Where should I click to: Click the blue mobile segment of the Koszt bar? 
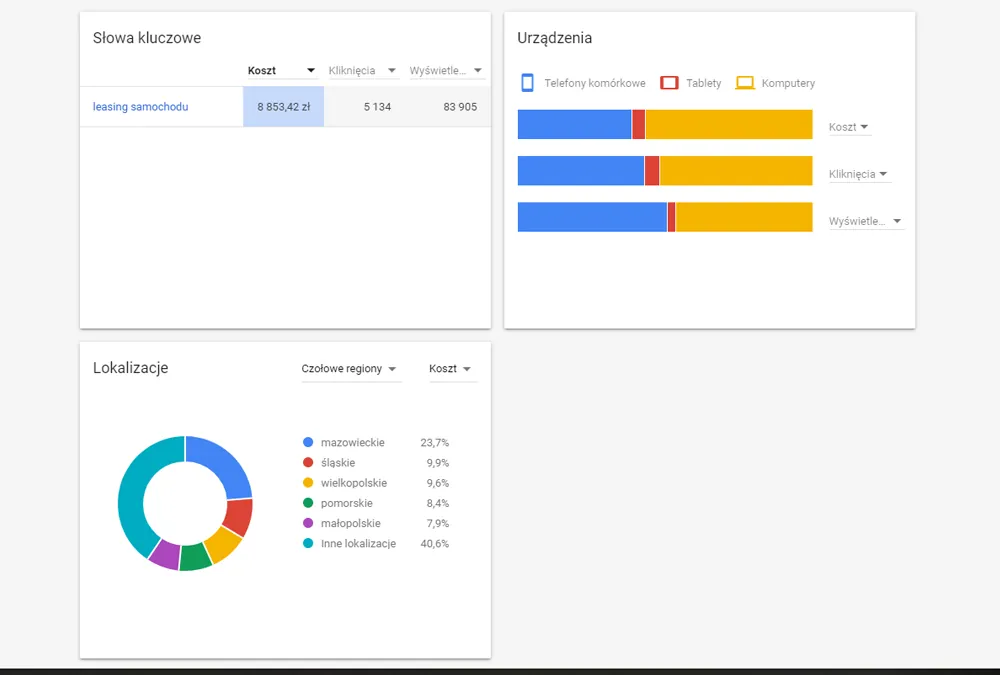[574, 124]
